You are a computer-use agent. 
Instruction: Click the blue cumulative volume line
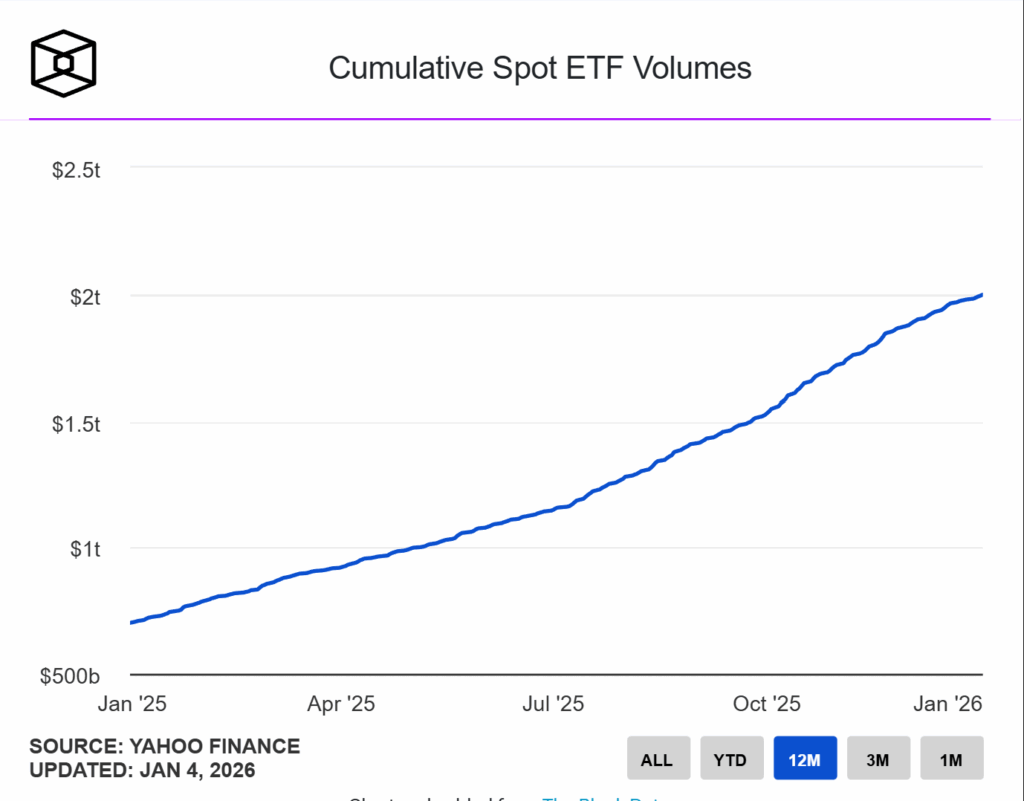click(x=550, y=510)
